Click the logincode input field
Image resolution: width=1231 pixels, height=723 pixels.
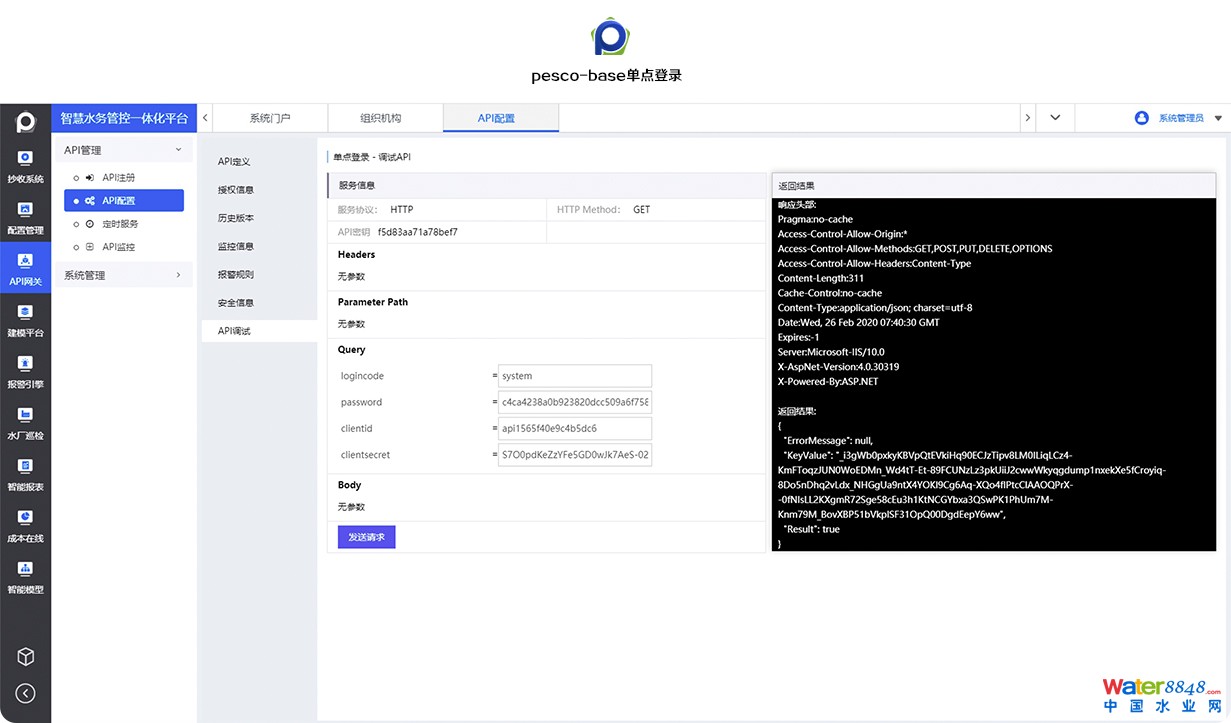[575, 376]
